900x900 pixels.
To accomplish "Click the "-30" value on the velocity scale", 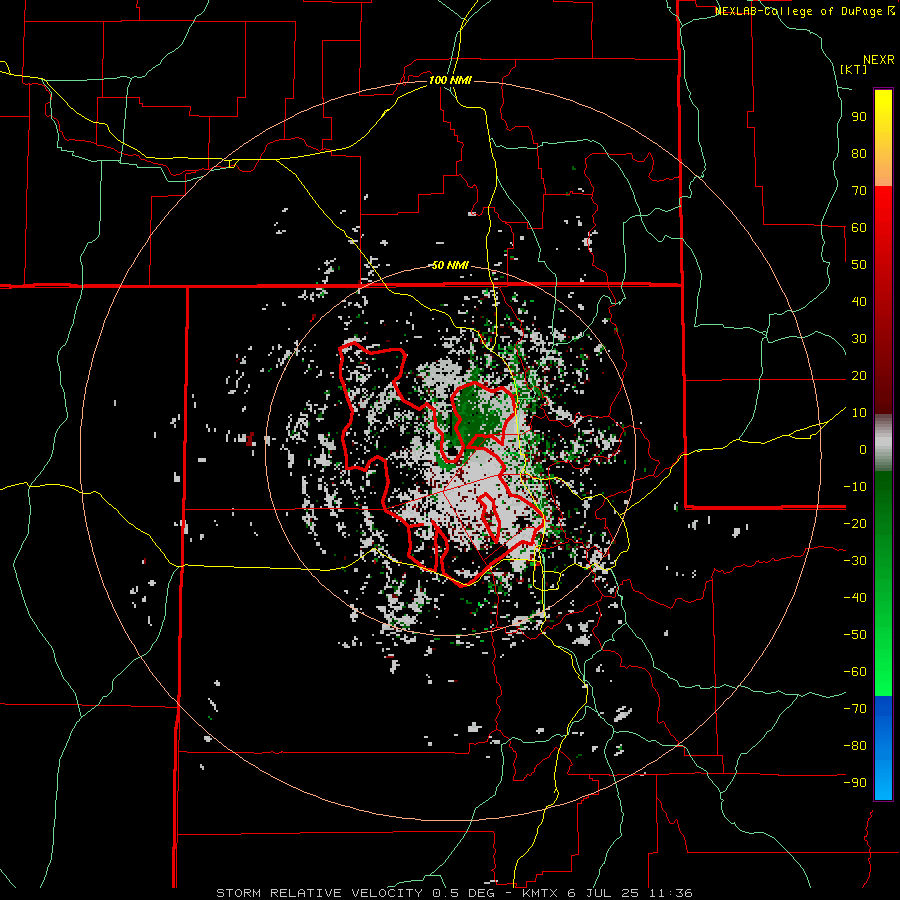I will click(x=855, y=561).
